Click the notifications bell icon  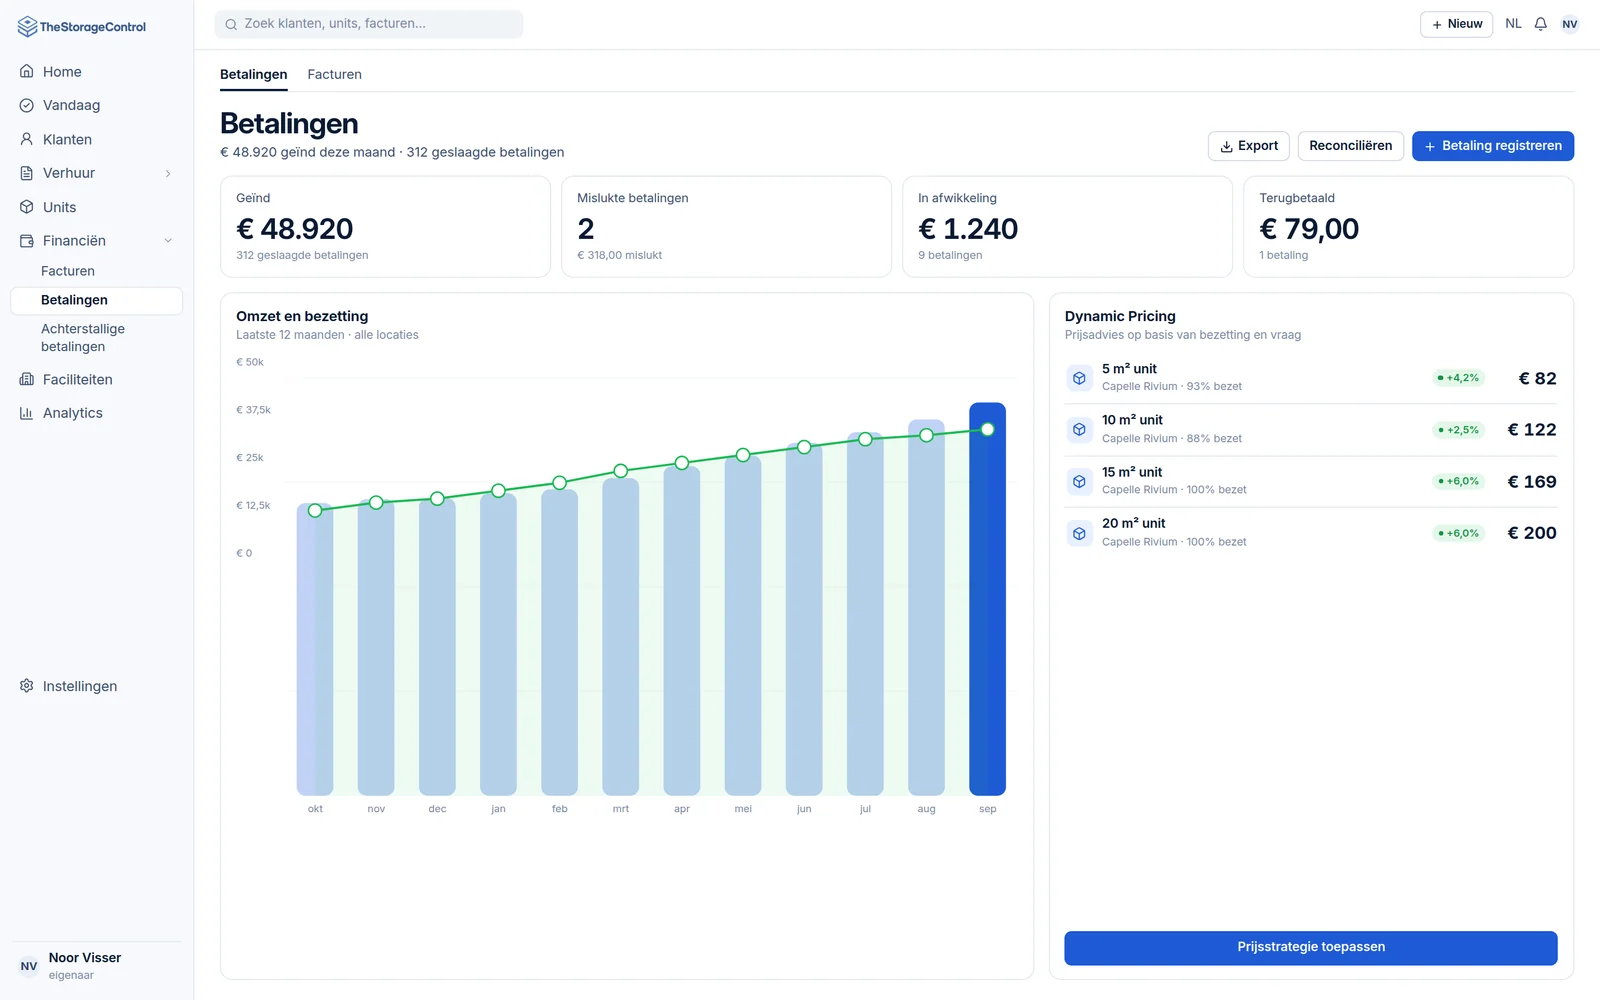click(x=1541, y=24)
